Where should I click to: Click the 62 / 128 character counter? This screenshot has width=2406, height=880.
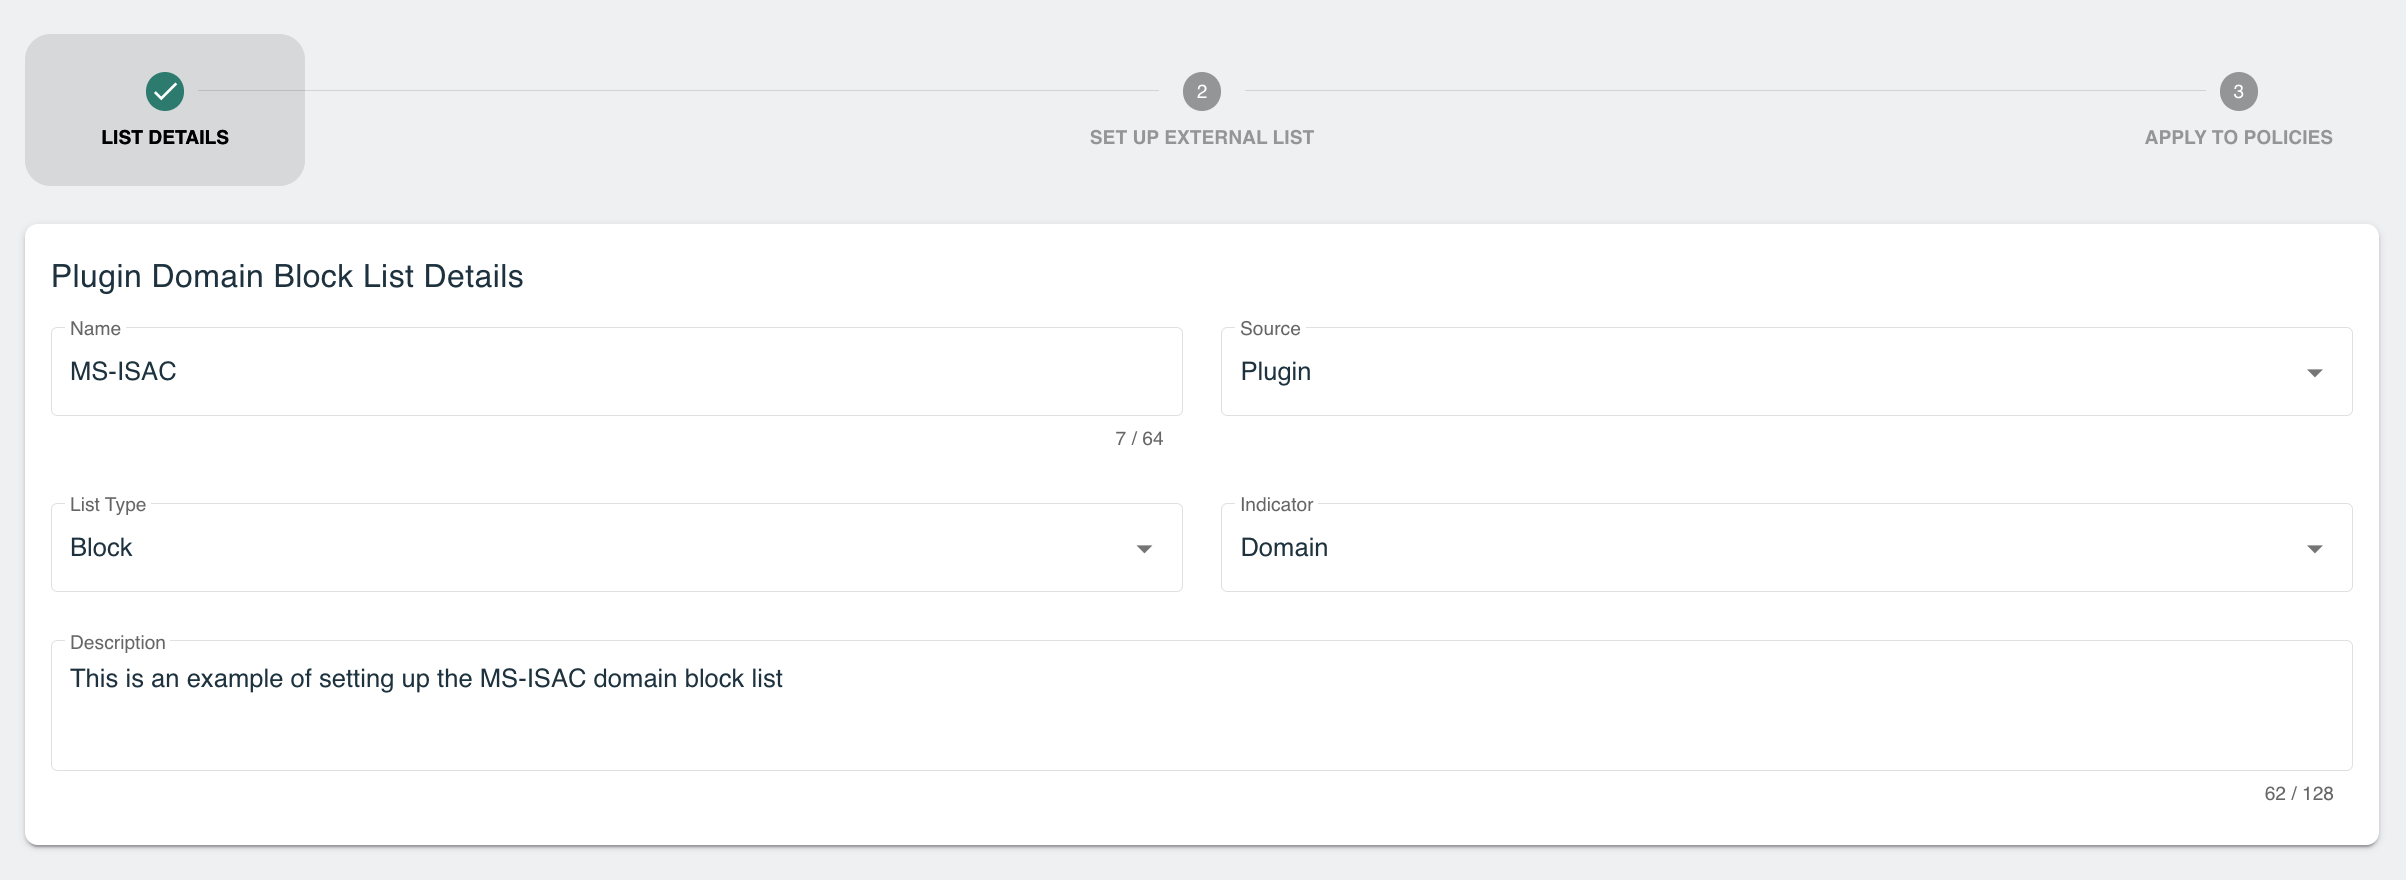(2298, 794)
